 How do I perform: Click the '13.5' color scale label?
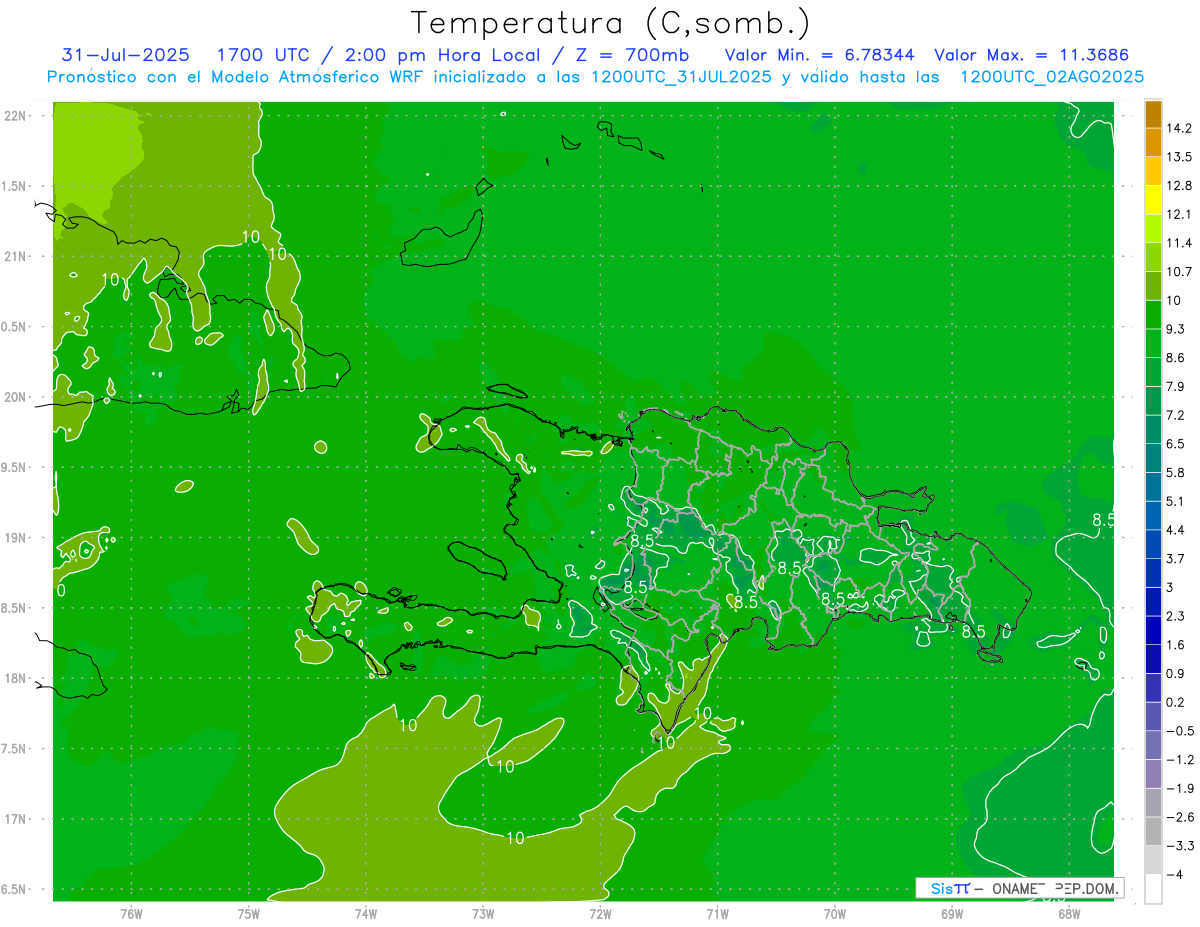point(1179,157)
